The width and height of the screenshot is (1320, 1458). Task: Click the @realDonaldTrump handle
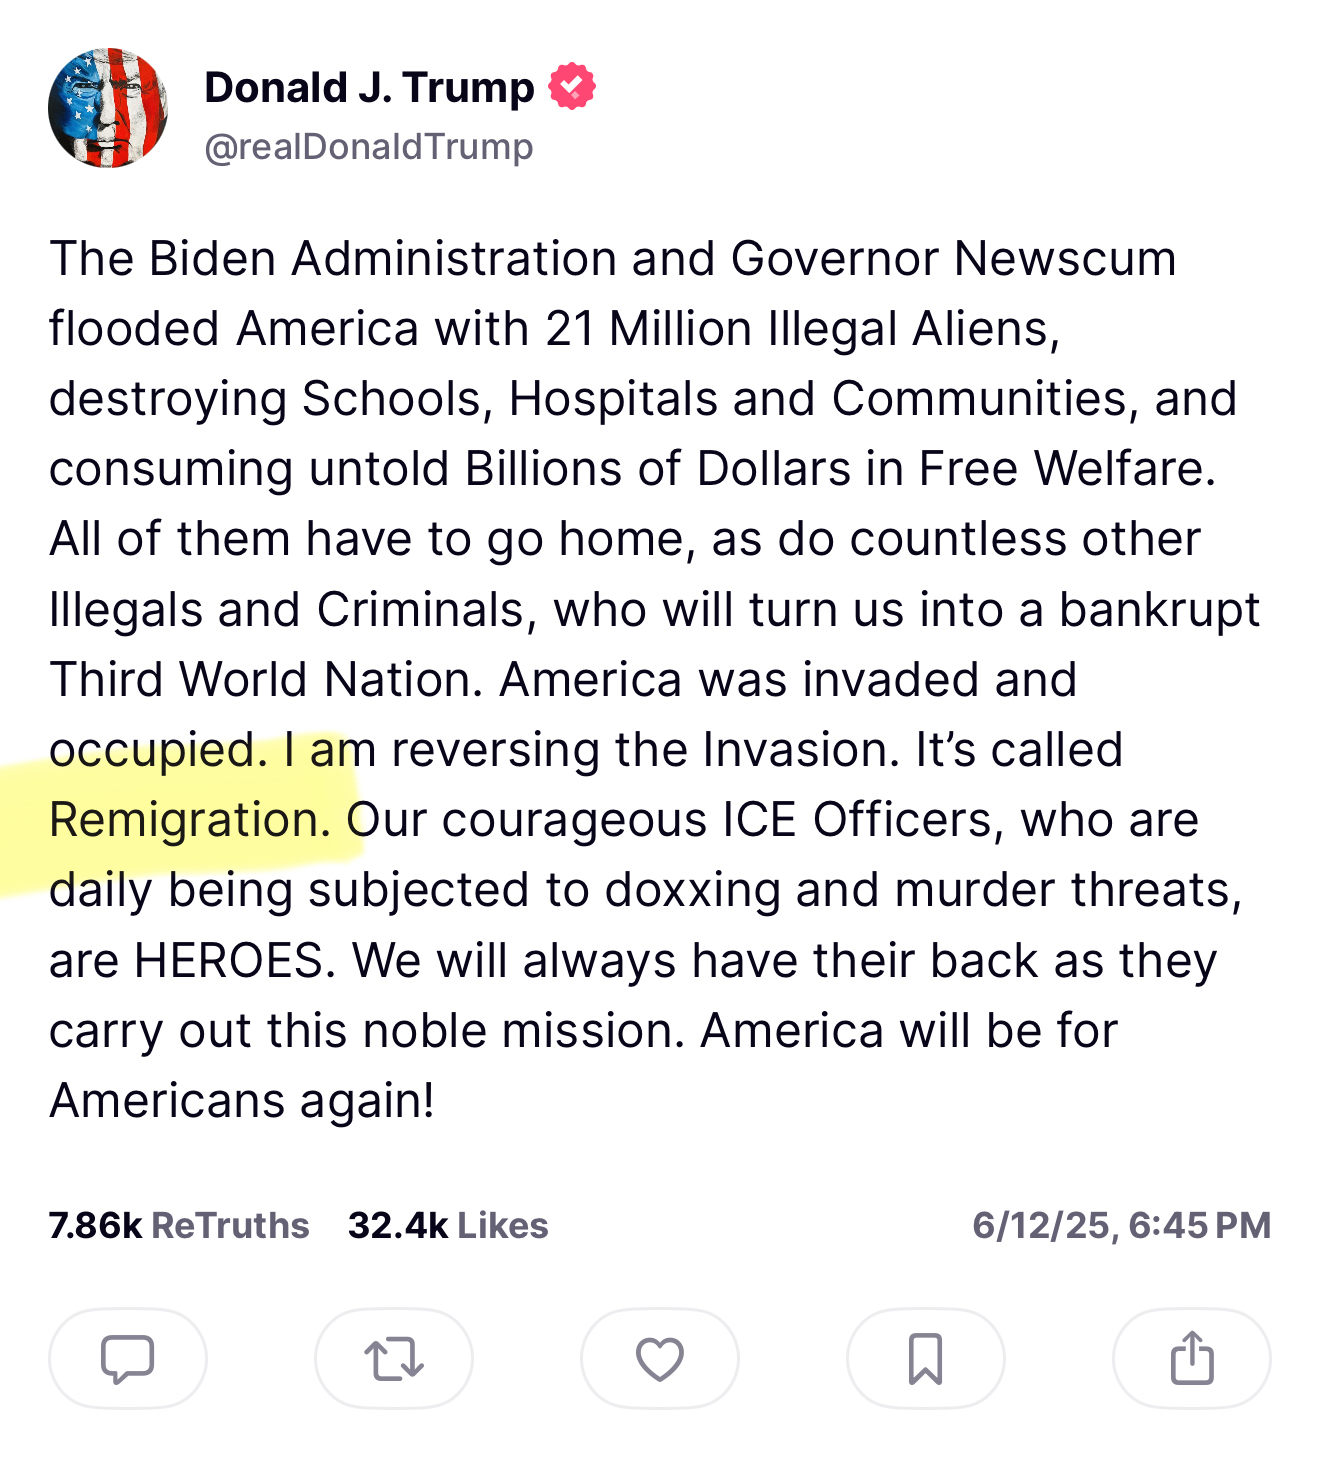tap(369, 147)
